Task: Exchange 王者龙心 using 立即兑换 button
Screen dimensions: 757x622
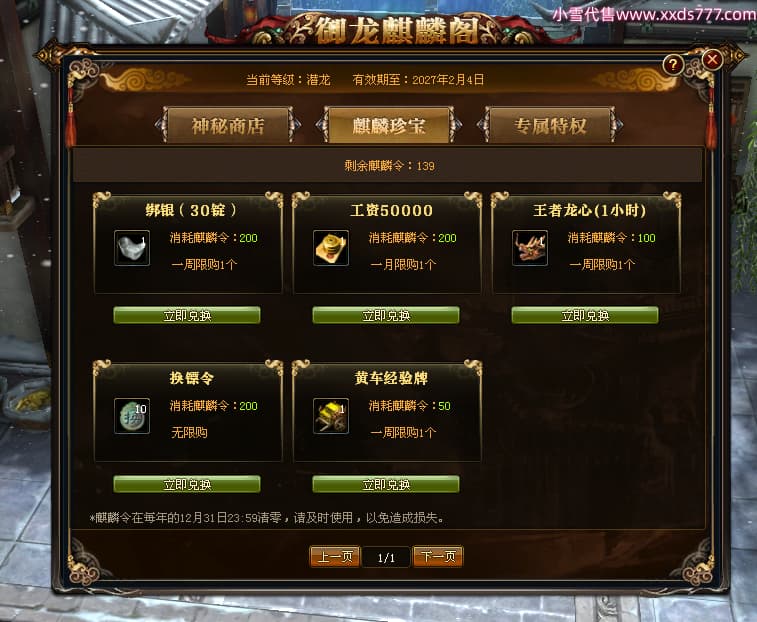Action: (x=585, y=315)
